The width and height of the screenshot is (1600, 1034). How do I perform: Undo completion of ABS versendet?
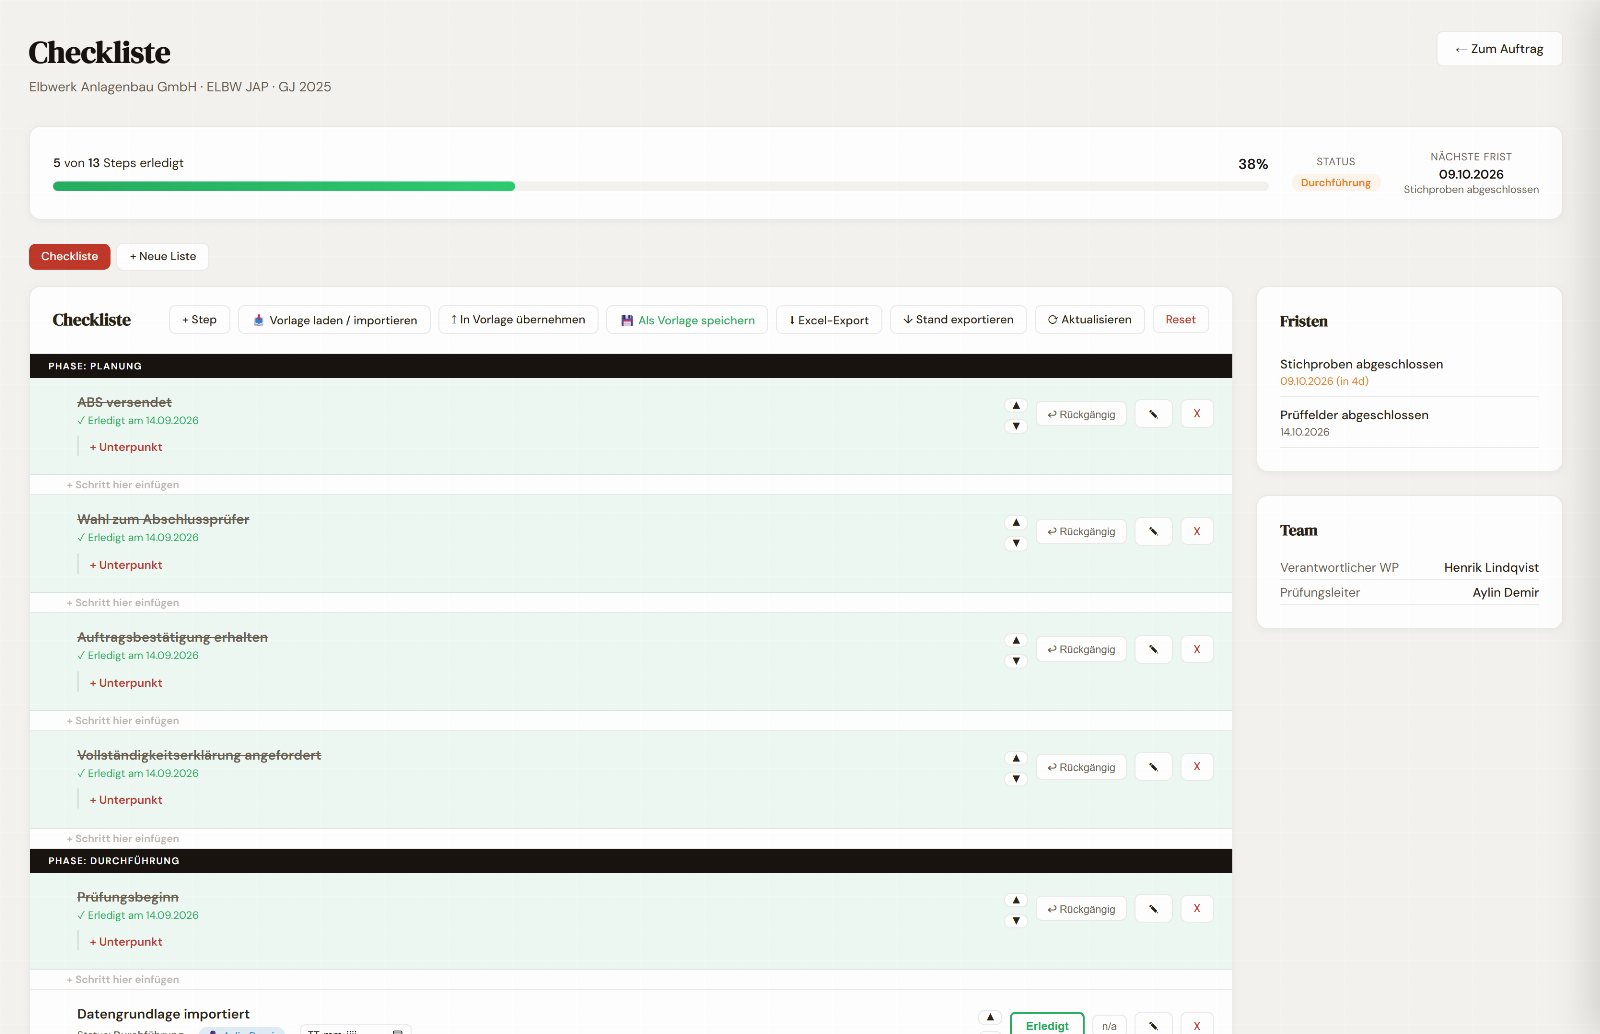point(1081,414)
